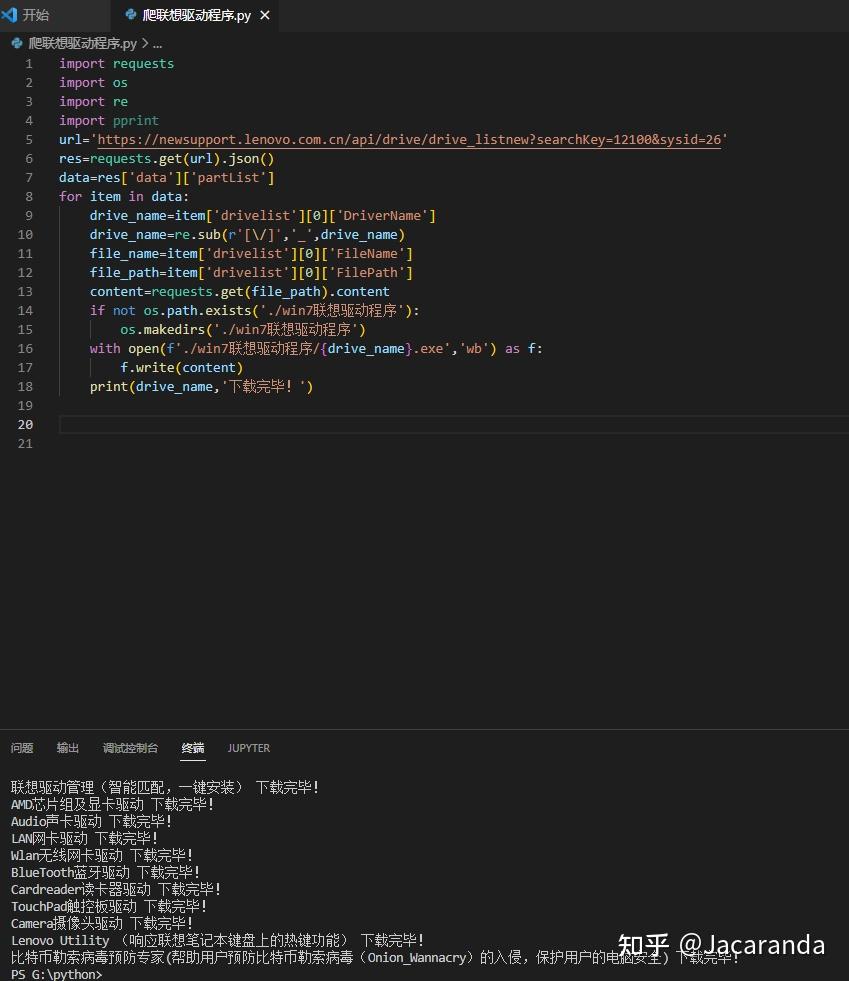The width and height of the screenshot is (849, 981).
Task: Click terminal line starting '比特币勒索病毒预防专家'
Action: point(375,957)
